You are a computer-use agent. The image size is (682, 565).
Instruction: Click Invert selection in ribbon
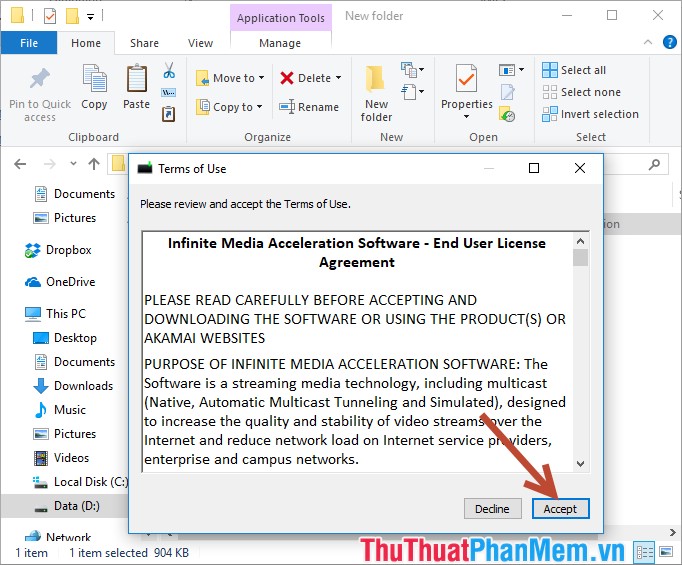591,114
